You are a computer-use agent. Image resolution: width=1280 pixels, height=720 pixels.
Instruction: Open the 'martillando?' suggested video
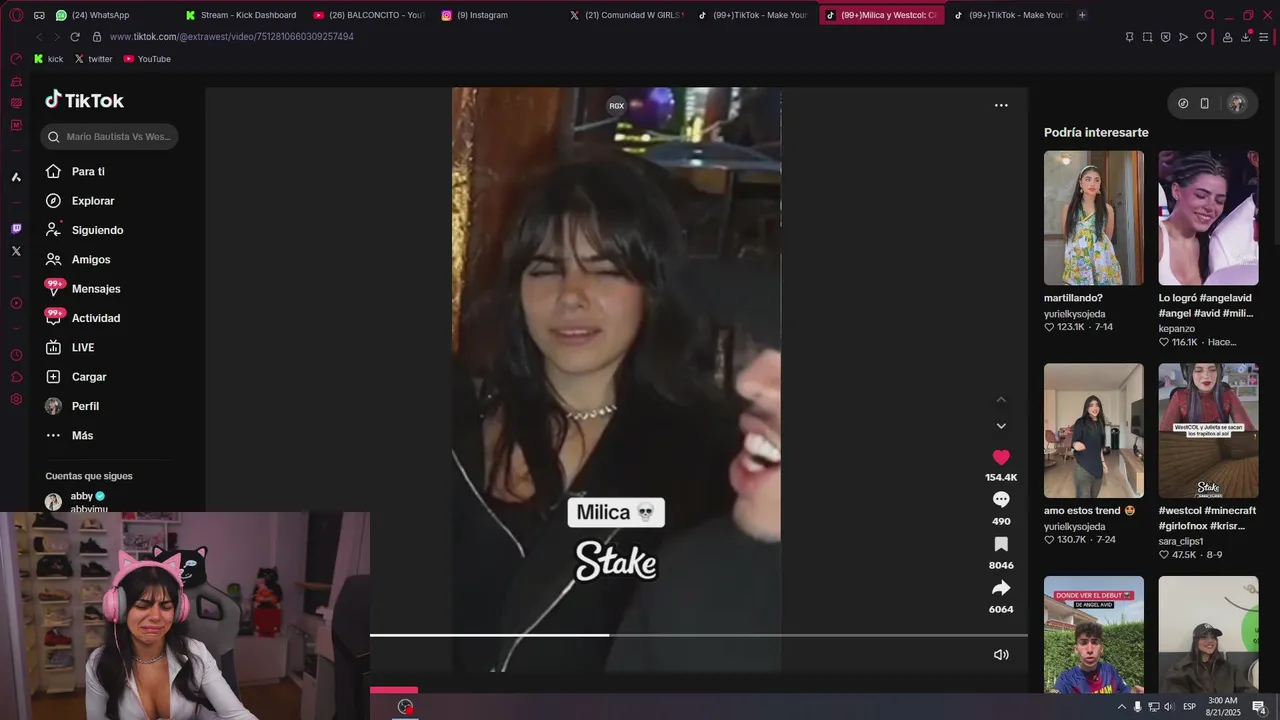click(1094, 218)
